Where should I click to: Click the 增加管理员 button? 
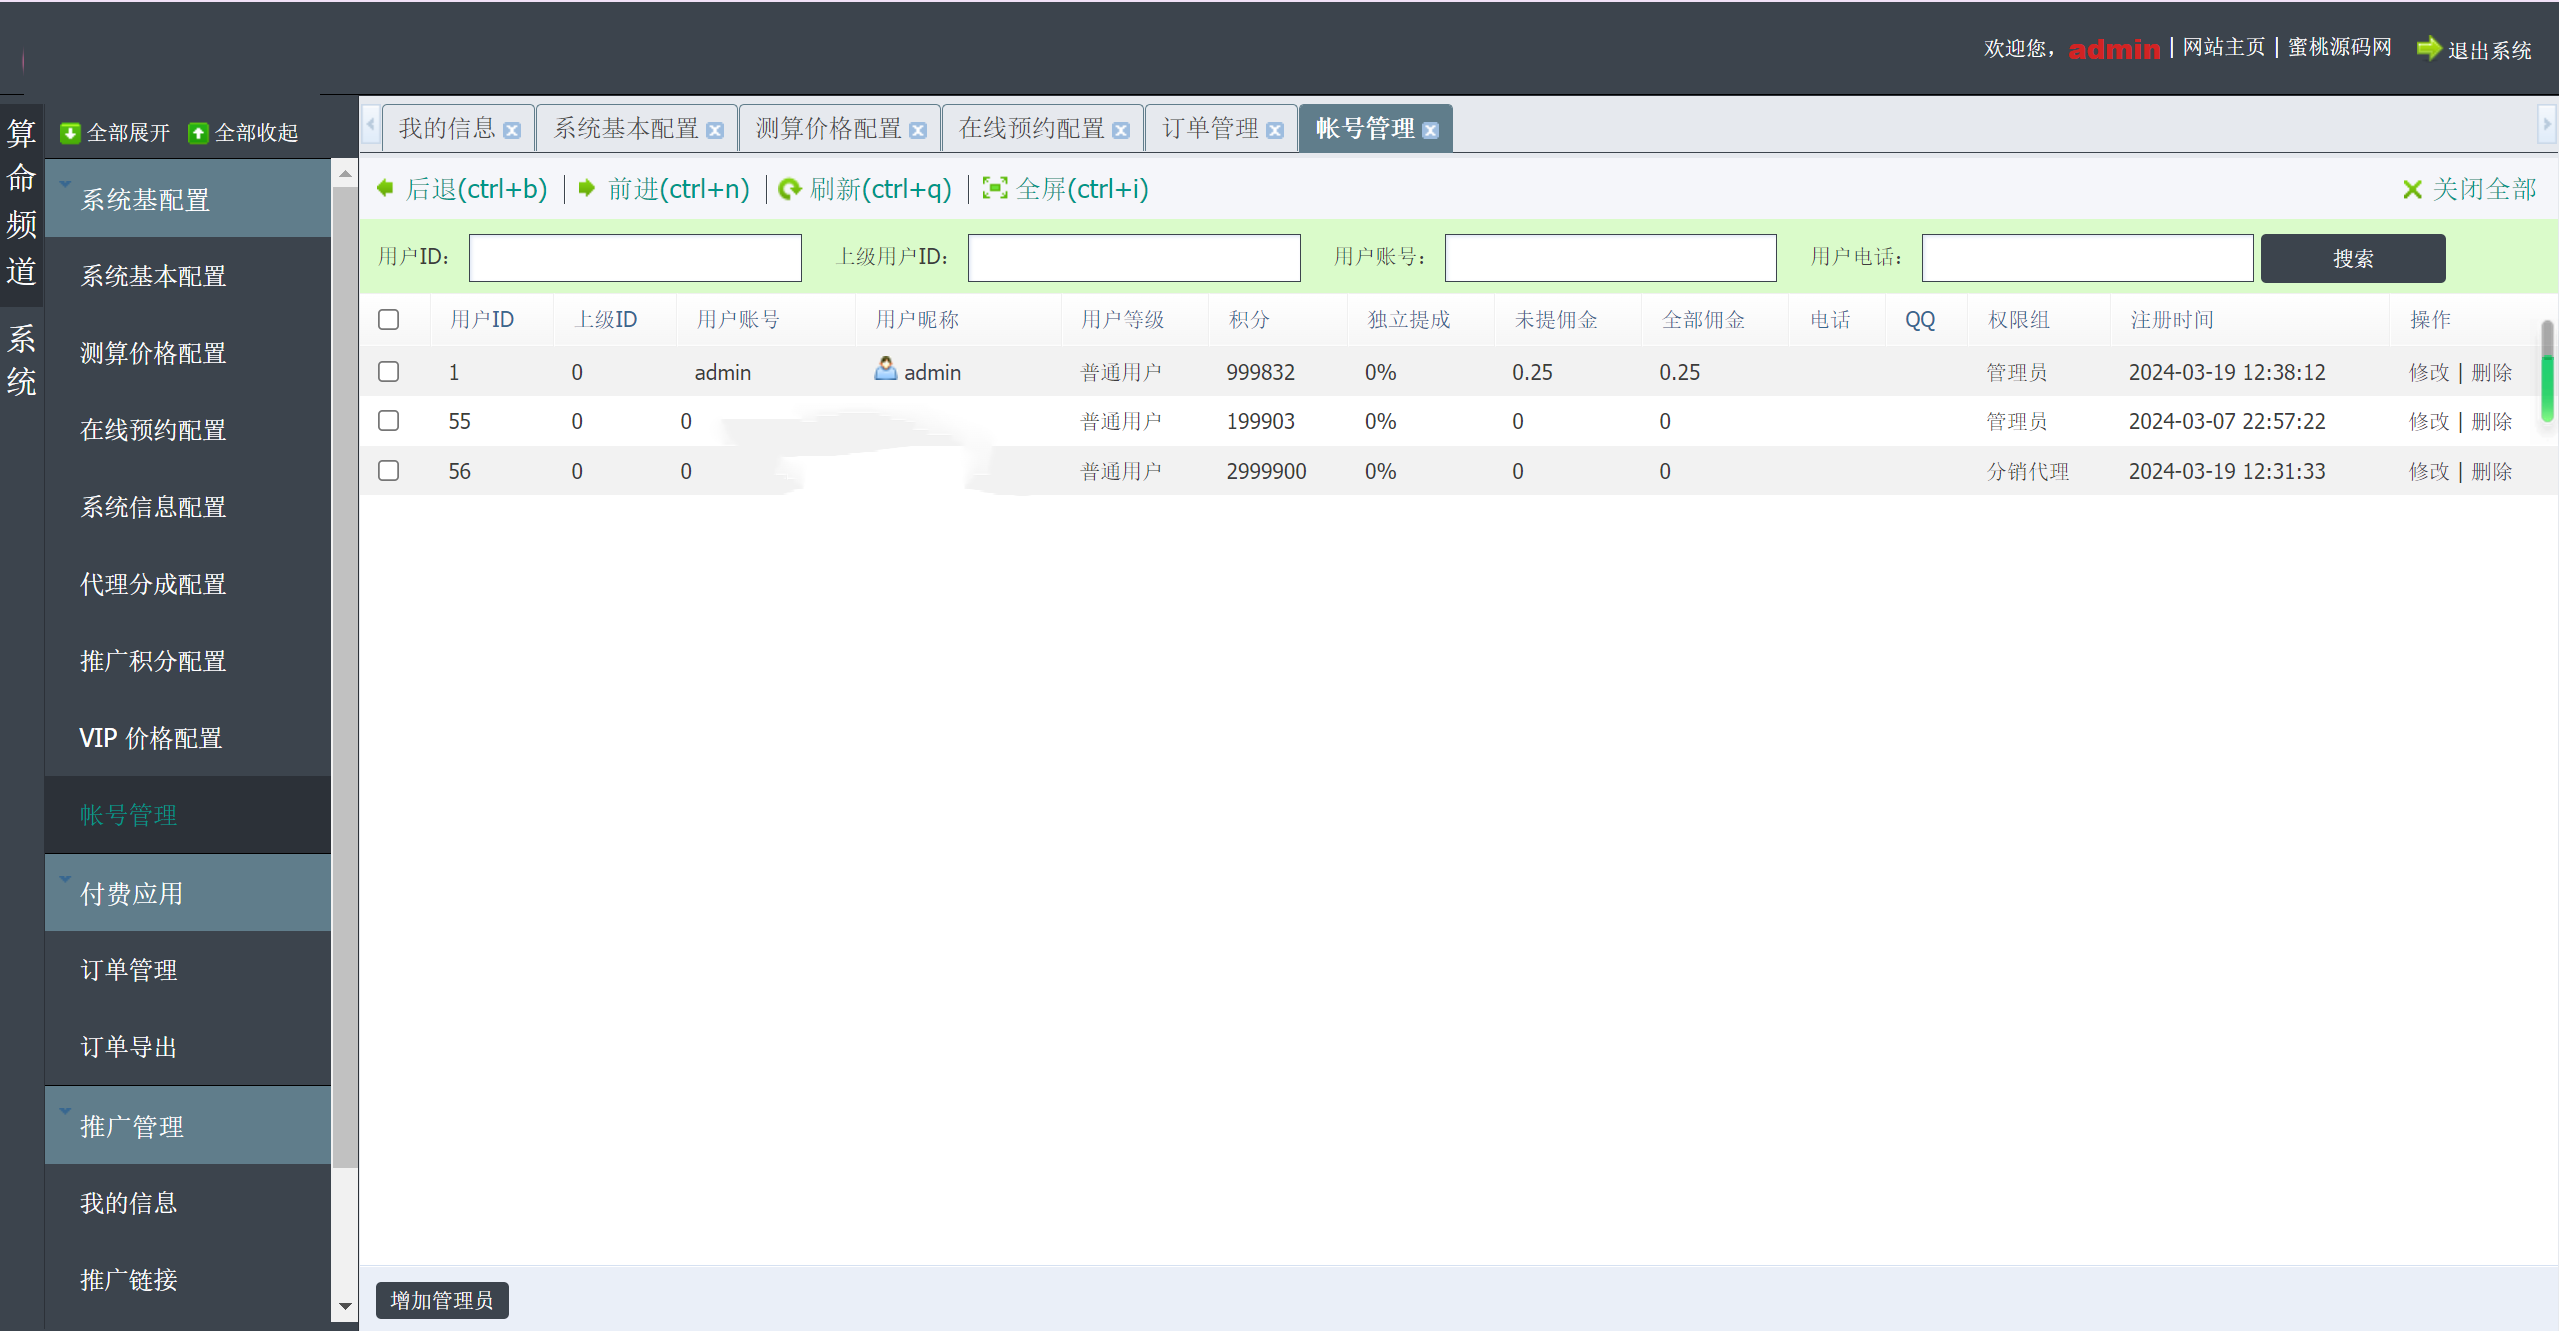click(x=441, y=1300)
